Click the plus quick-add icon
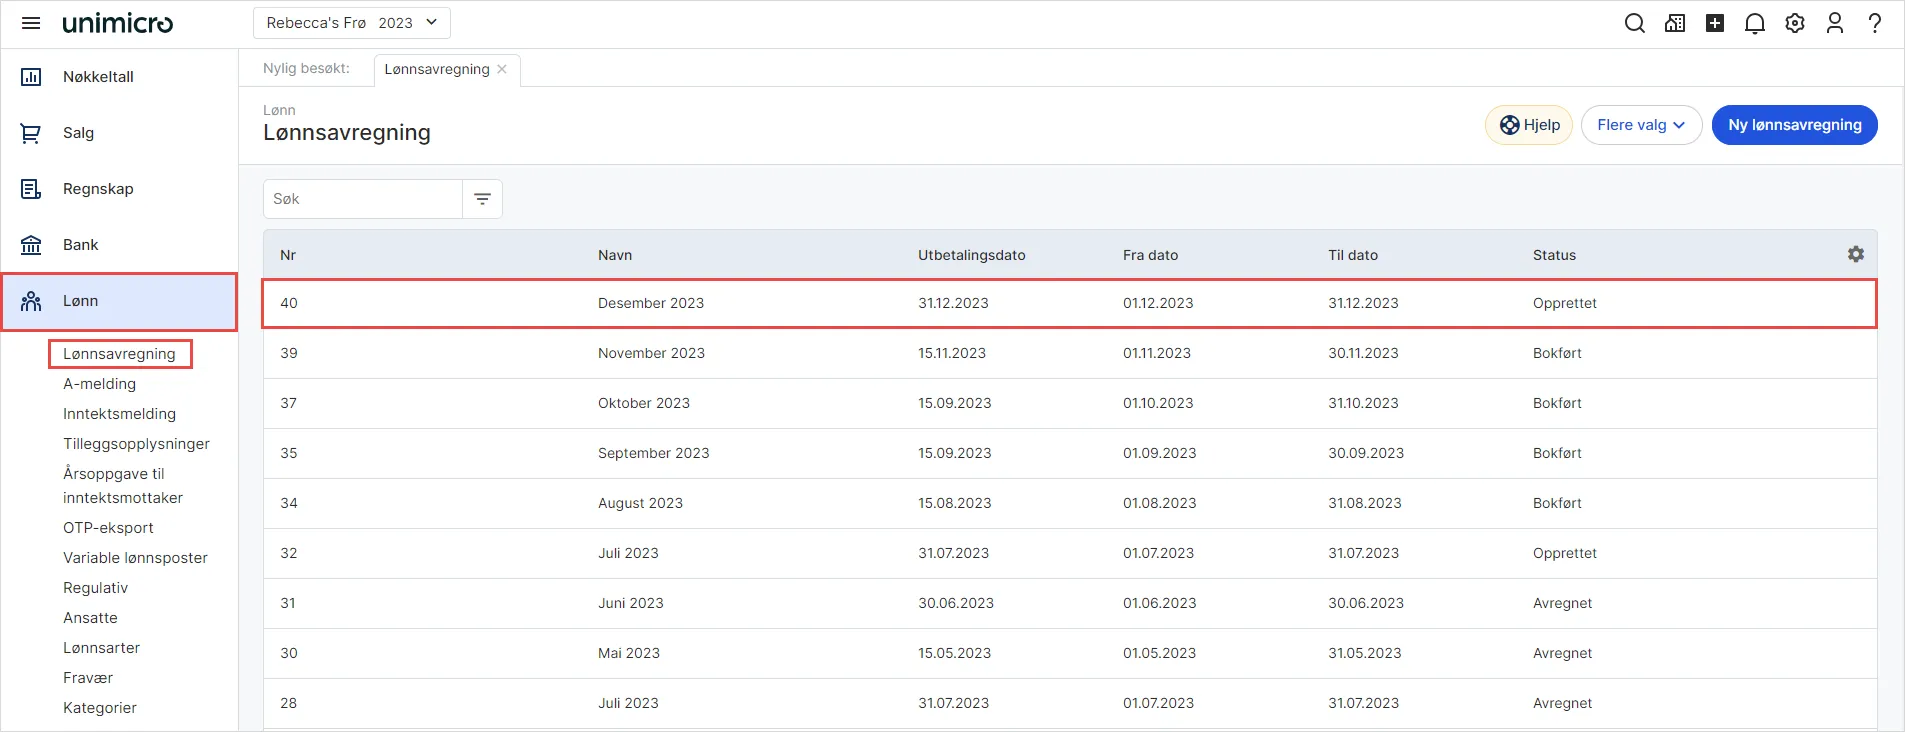The image size is (1905, 732). pyautogui.click(x=1715, y=23)
